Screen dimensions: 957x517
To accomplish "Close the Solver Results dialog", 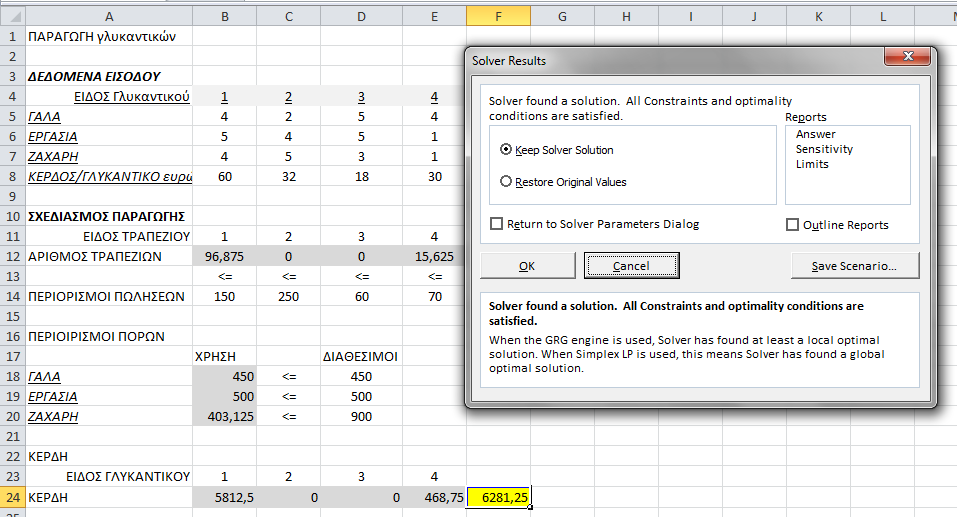I will (908, 56).
